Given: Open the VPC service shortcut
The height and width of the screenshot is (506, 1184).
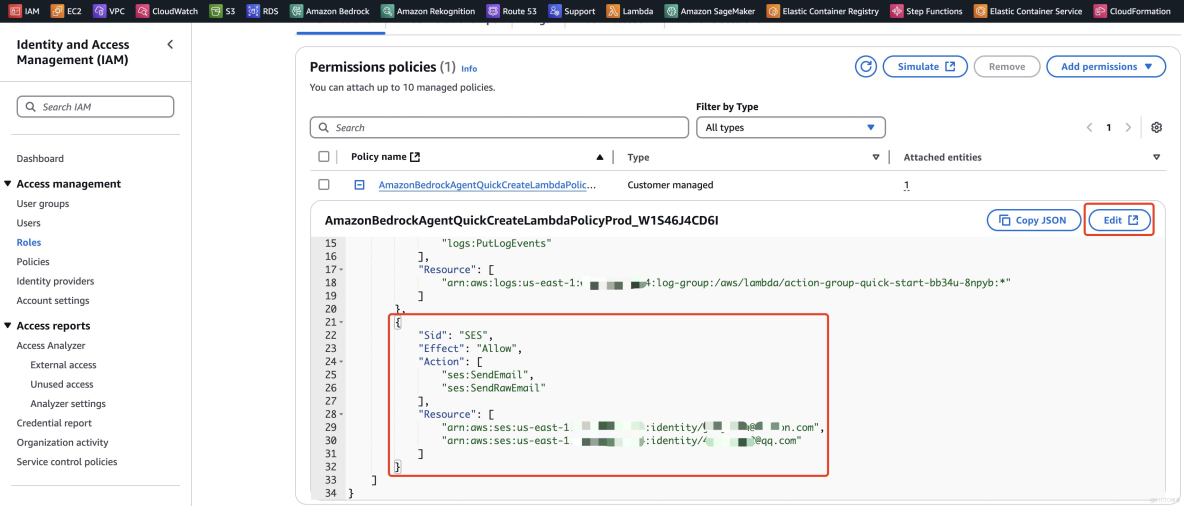Looking at the screenshot, I should [x=109, y=11].
